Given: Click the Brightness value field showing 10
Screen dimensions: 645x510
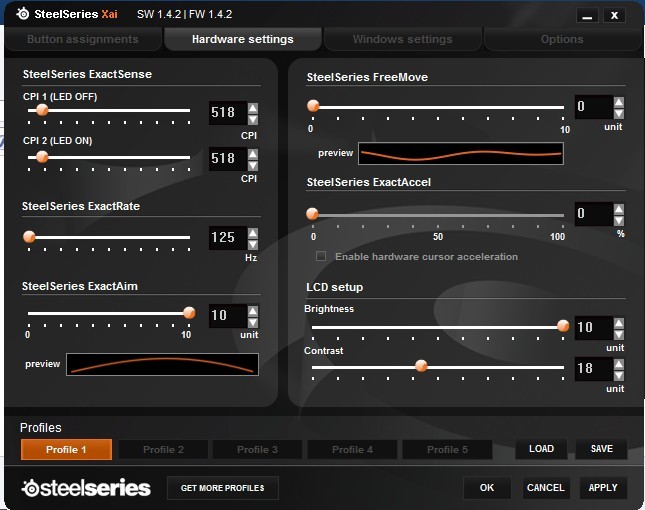Looking at the screenshot, I should pos(594,328).
